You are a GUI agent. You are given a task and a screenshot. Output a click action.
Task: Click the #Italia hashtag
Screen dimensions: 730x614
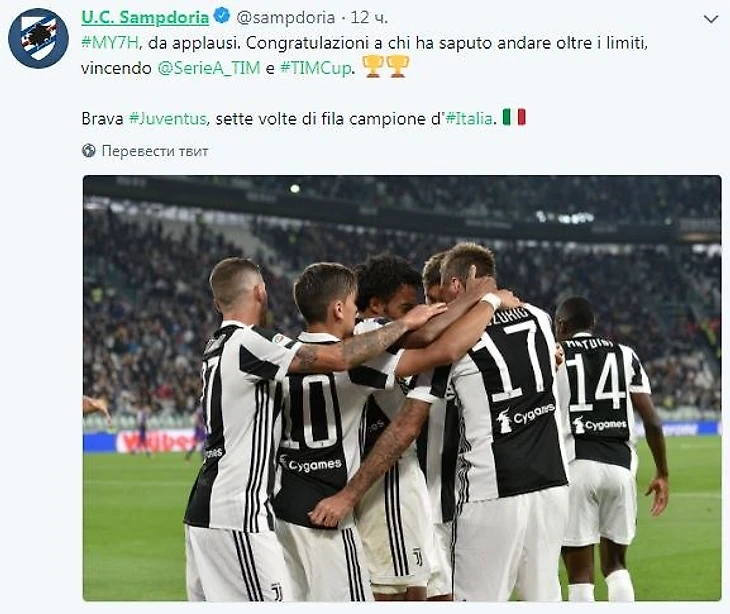(469, 119)
